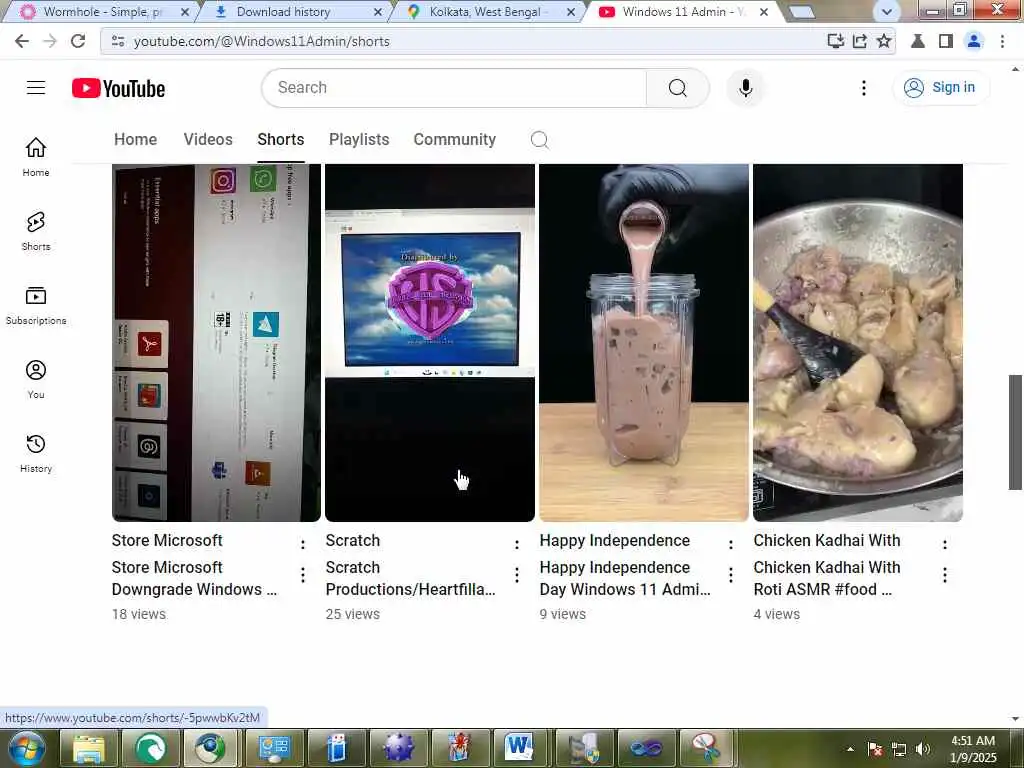The height and width of the screenshot is (768, 1024).
Task: Open the Chicken Kadhai With Roti ASMR title
Action: click(x=827, y=578)
